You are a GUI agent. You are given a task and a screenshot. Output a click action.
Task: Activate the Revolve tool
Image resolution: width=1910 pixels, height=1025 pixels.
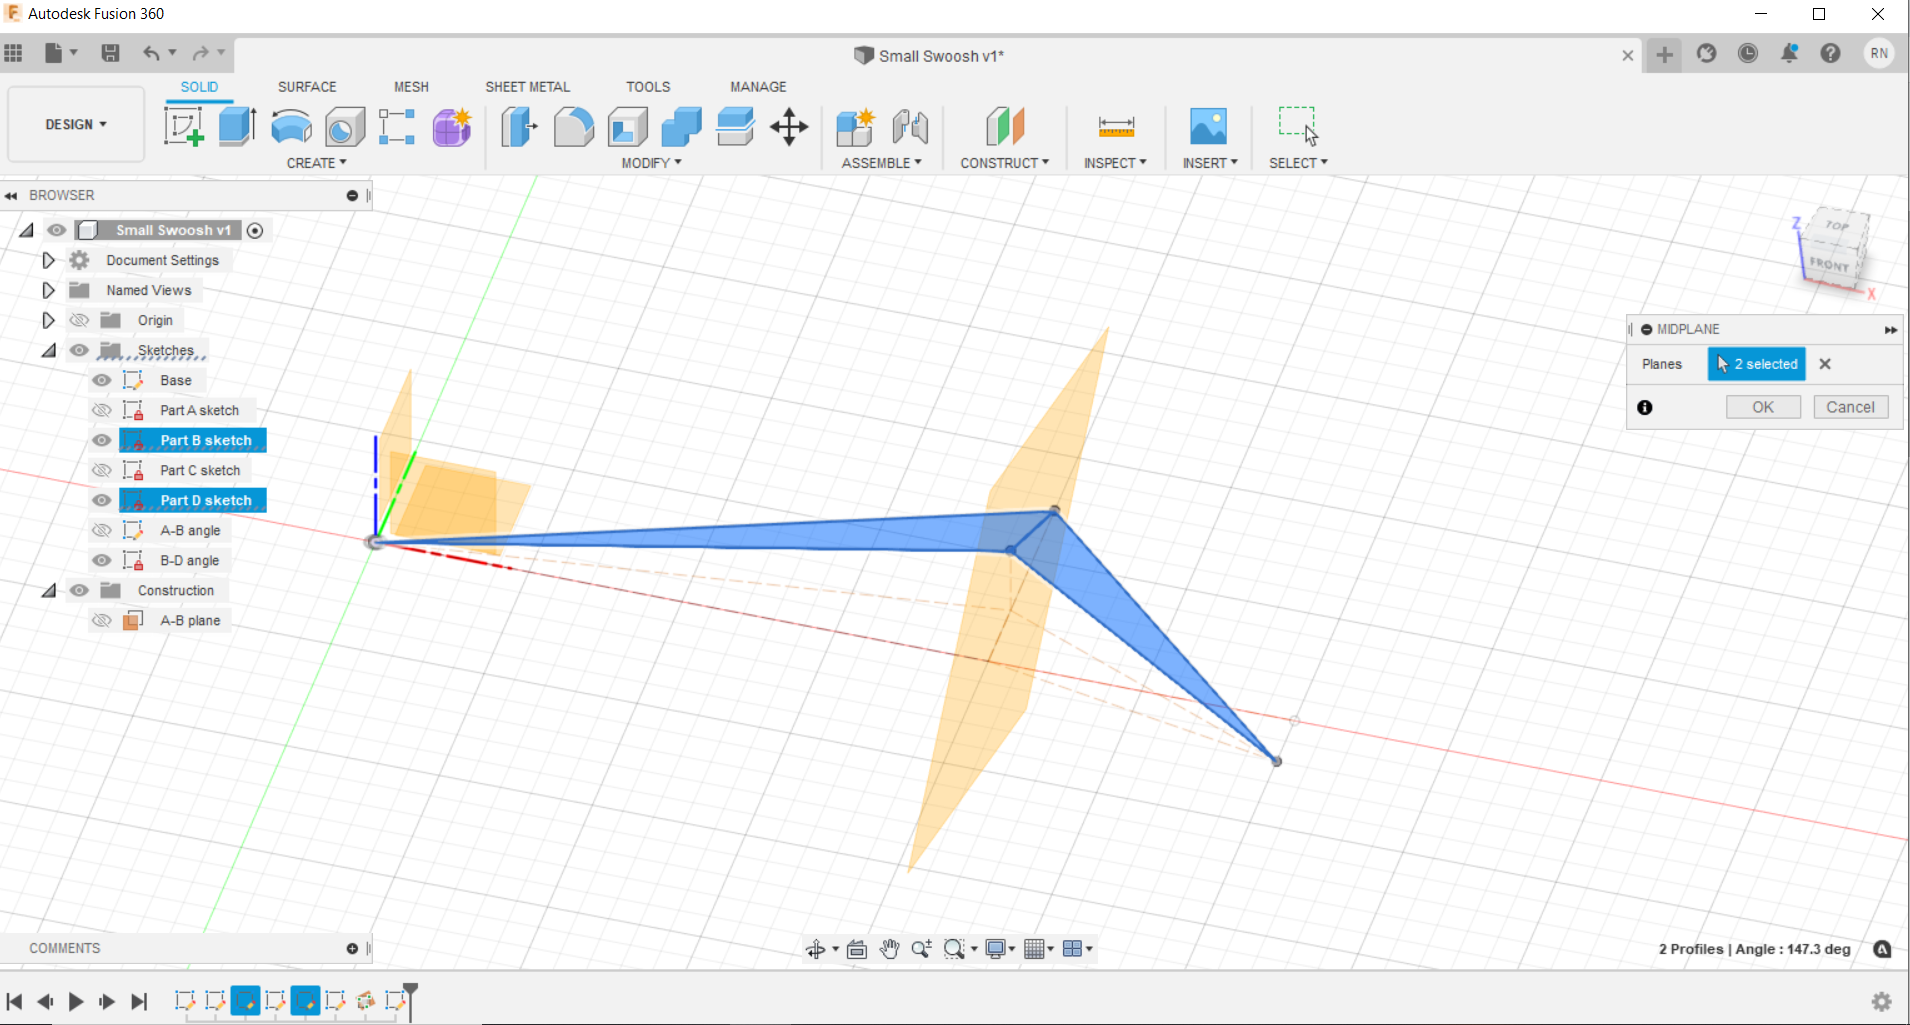click(x=290, y=127)
